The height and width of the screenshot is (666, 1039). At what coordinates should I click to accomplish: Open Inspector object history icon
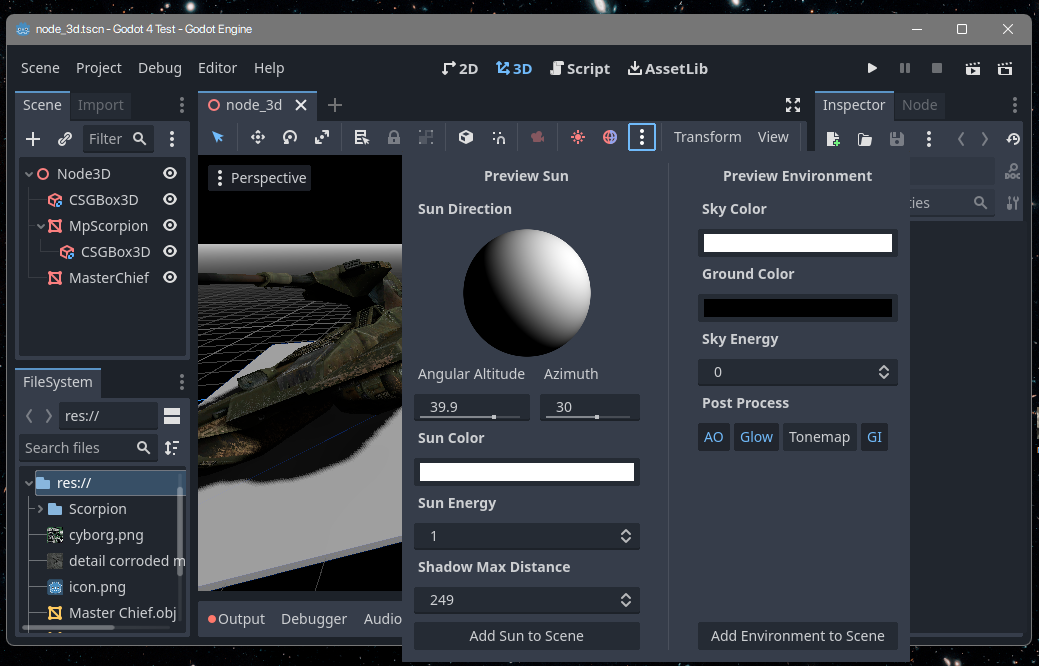[x=1012, y=139]
